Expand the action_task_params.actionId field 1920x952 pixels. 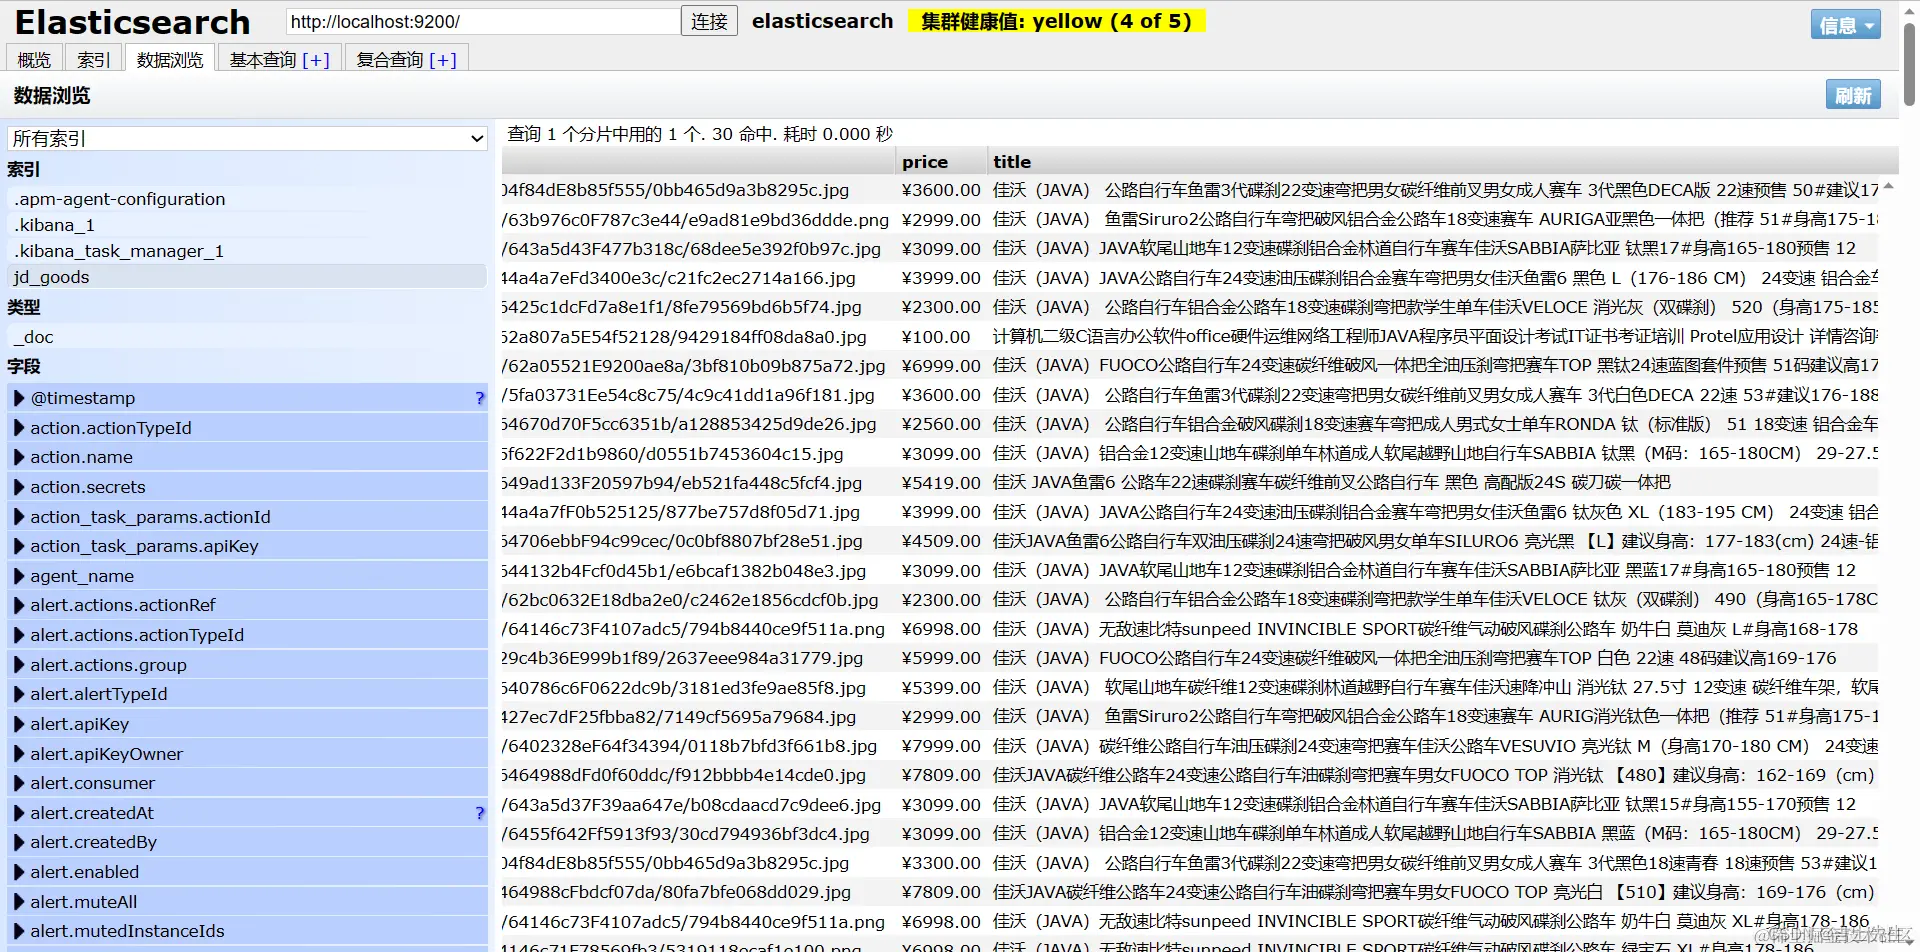tap(247, 517)
